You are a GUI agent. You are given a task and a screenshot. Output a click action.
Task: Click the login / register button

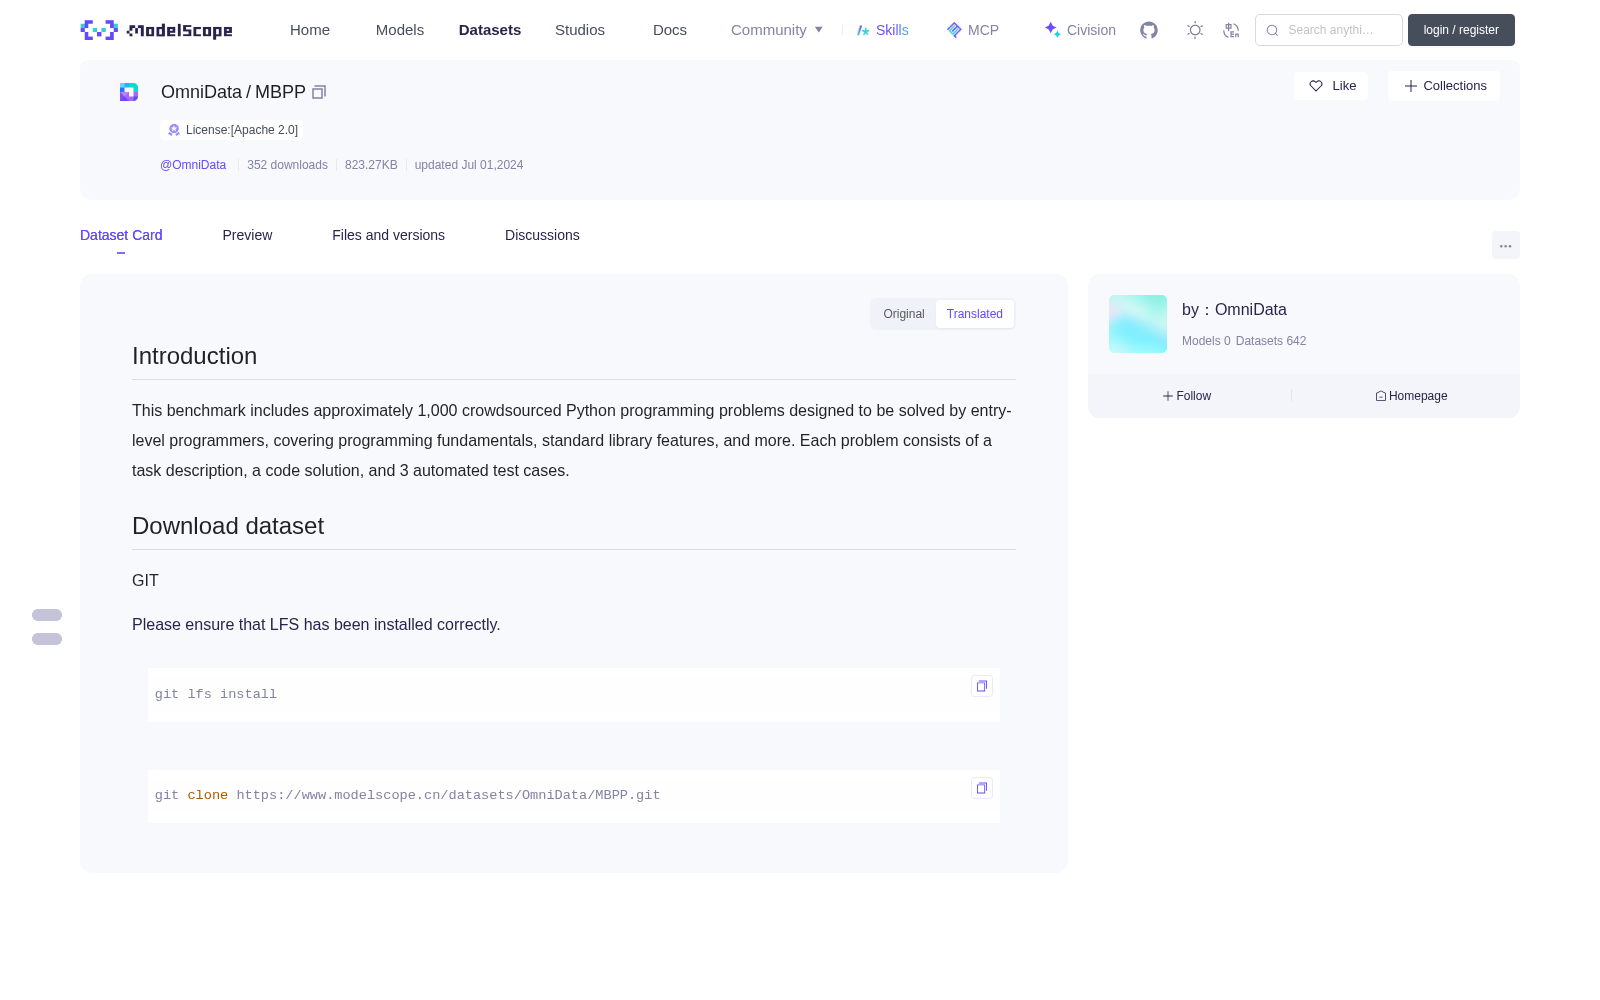point(1461,30)
